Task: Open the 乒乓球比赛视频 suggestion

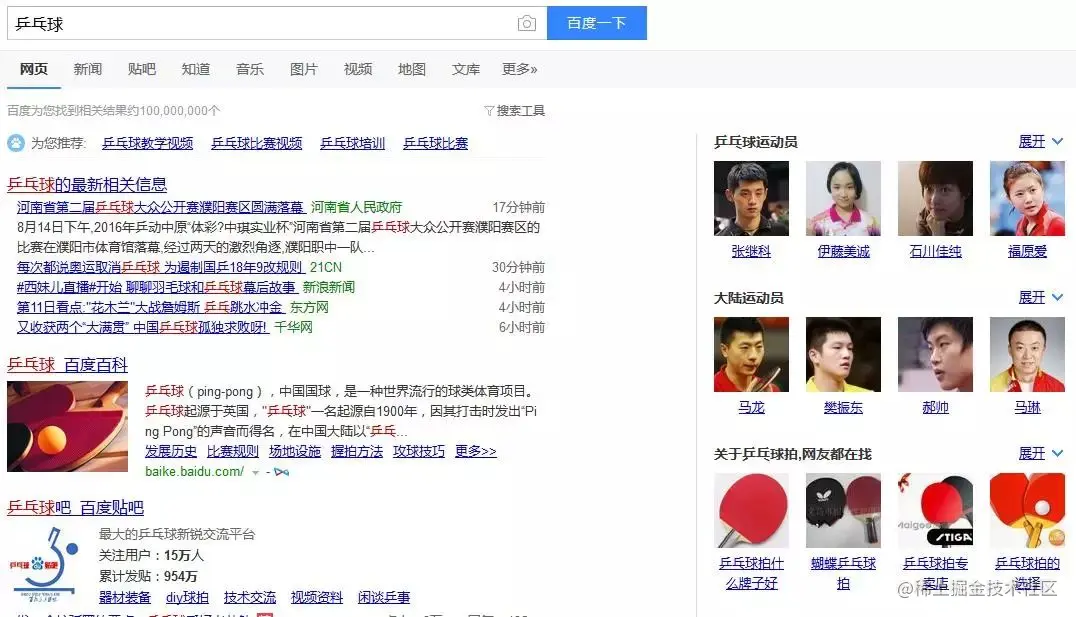Action: [x=257, y=143]
